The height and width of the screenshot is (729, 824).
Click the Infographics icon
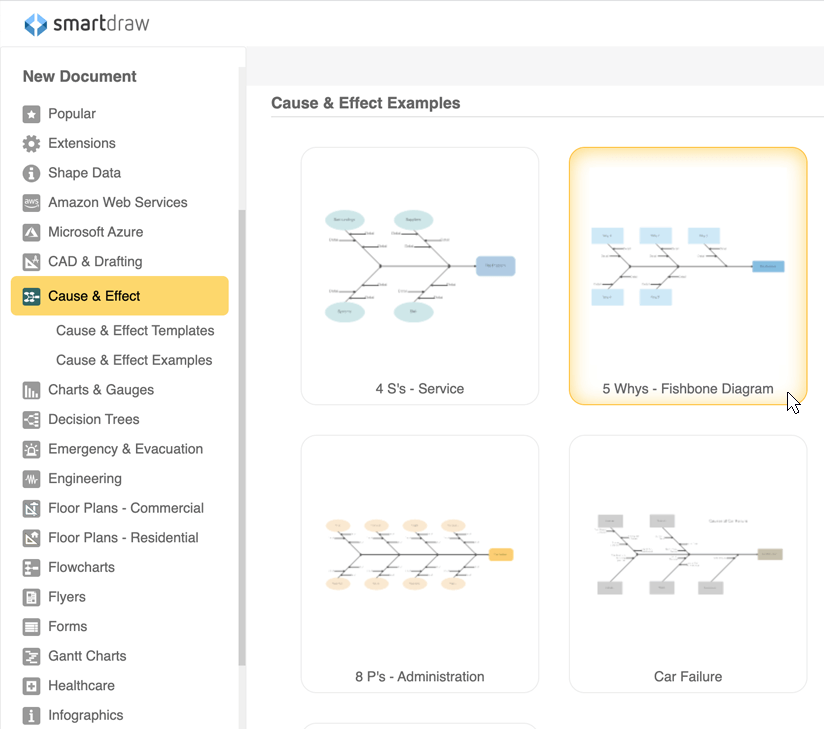click(32, 715)
